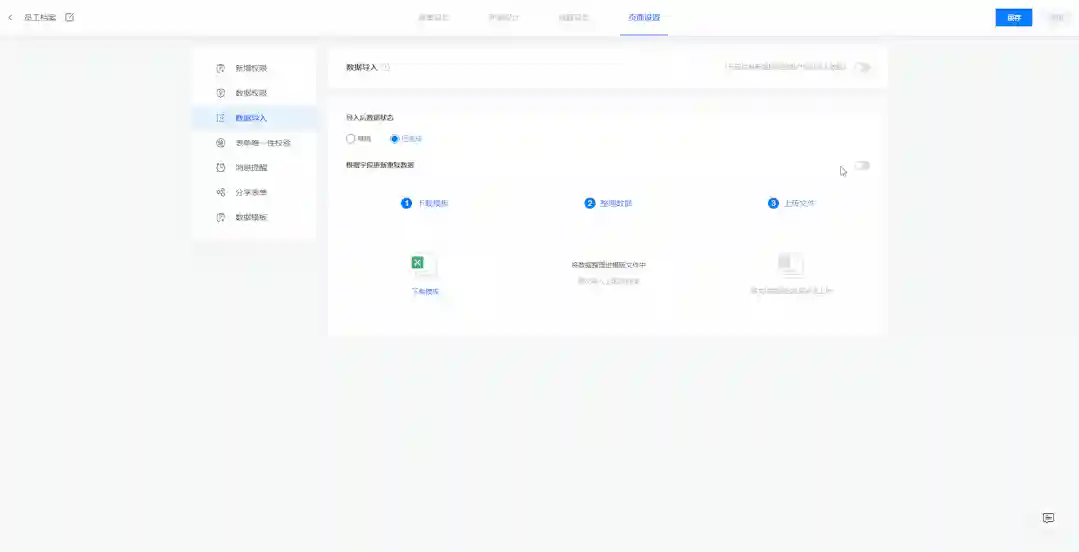
Task: Click the 下载模板 link under Excel icon
Action: (x=426, y=291)
